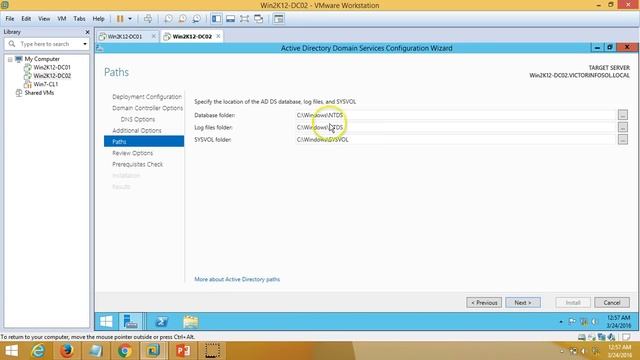The width and height of the screenshot is (640, 360).
Task: Open the File menu
Action: (x=10, y=19)
